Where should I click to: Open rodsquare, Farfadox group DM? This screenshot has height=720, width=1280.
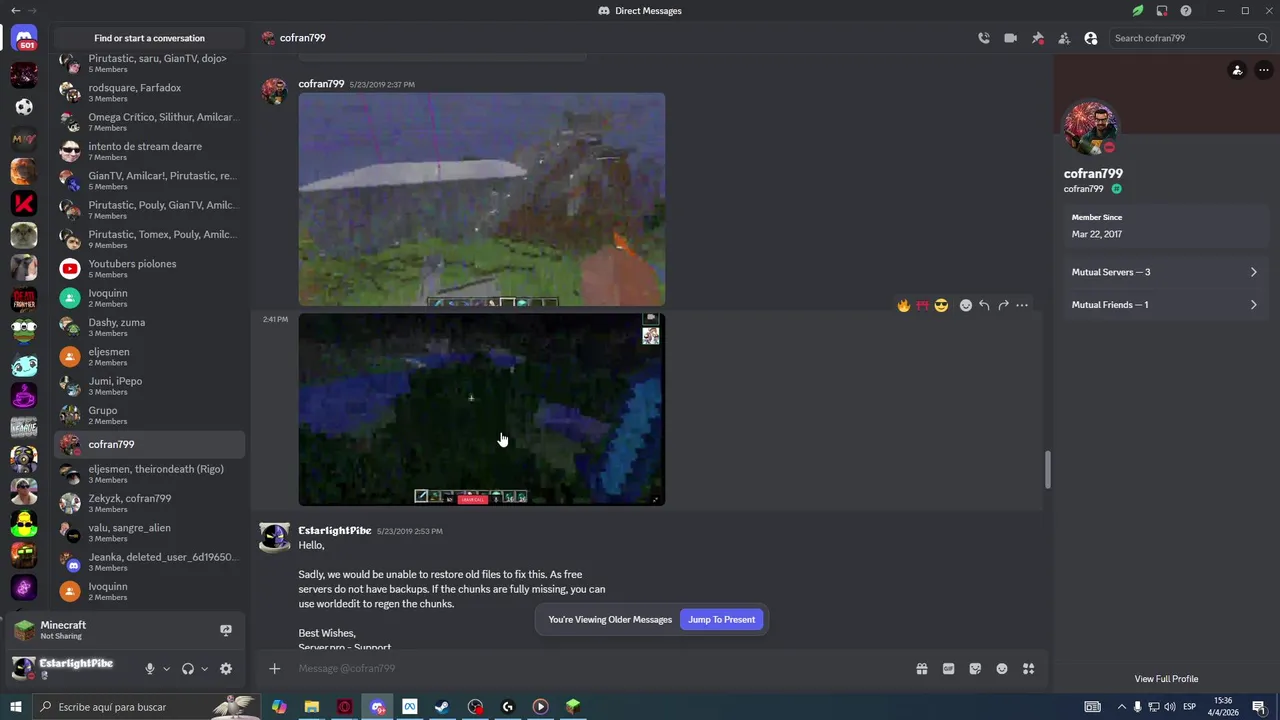point(150,92)
